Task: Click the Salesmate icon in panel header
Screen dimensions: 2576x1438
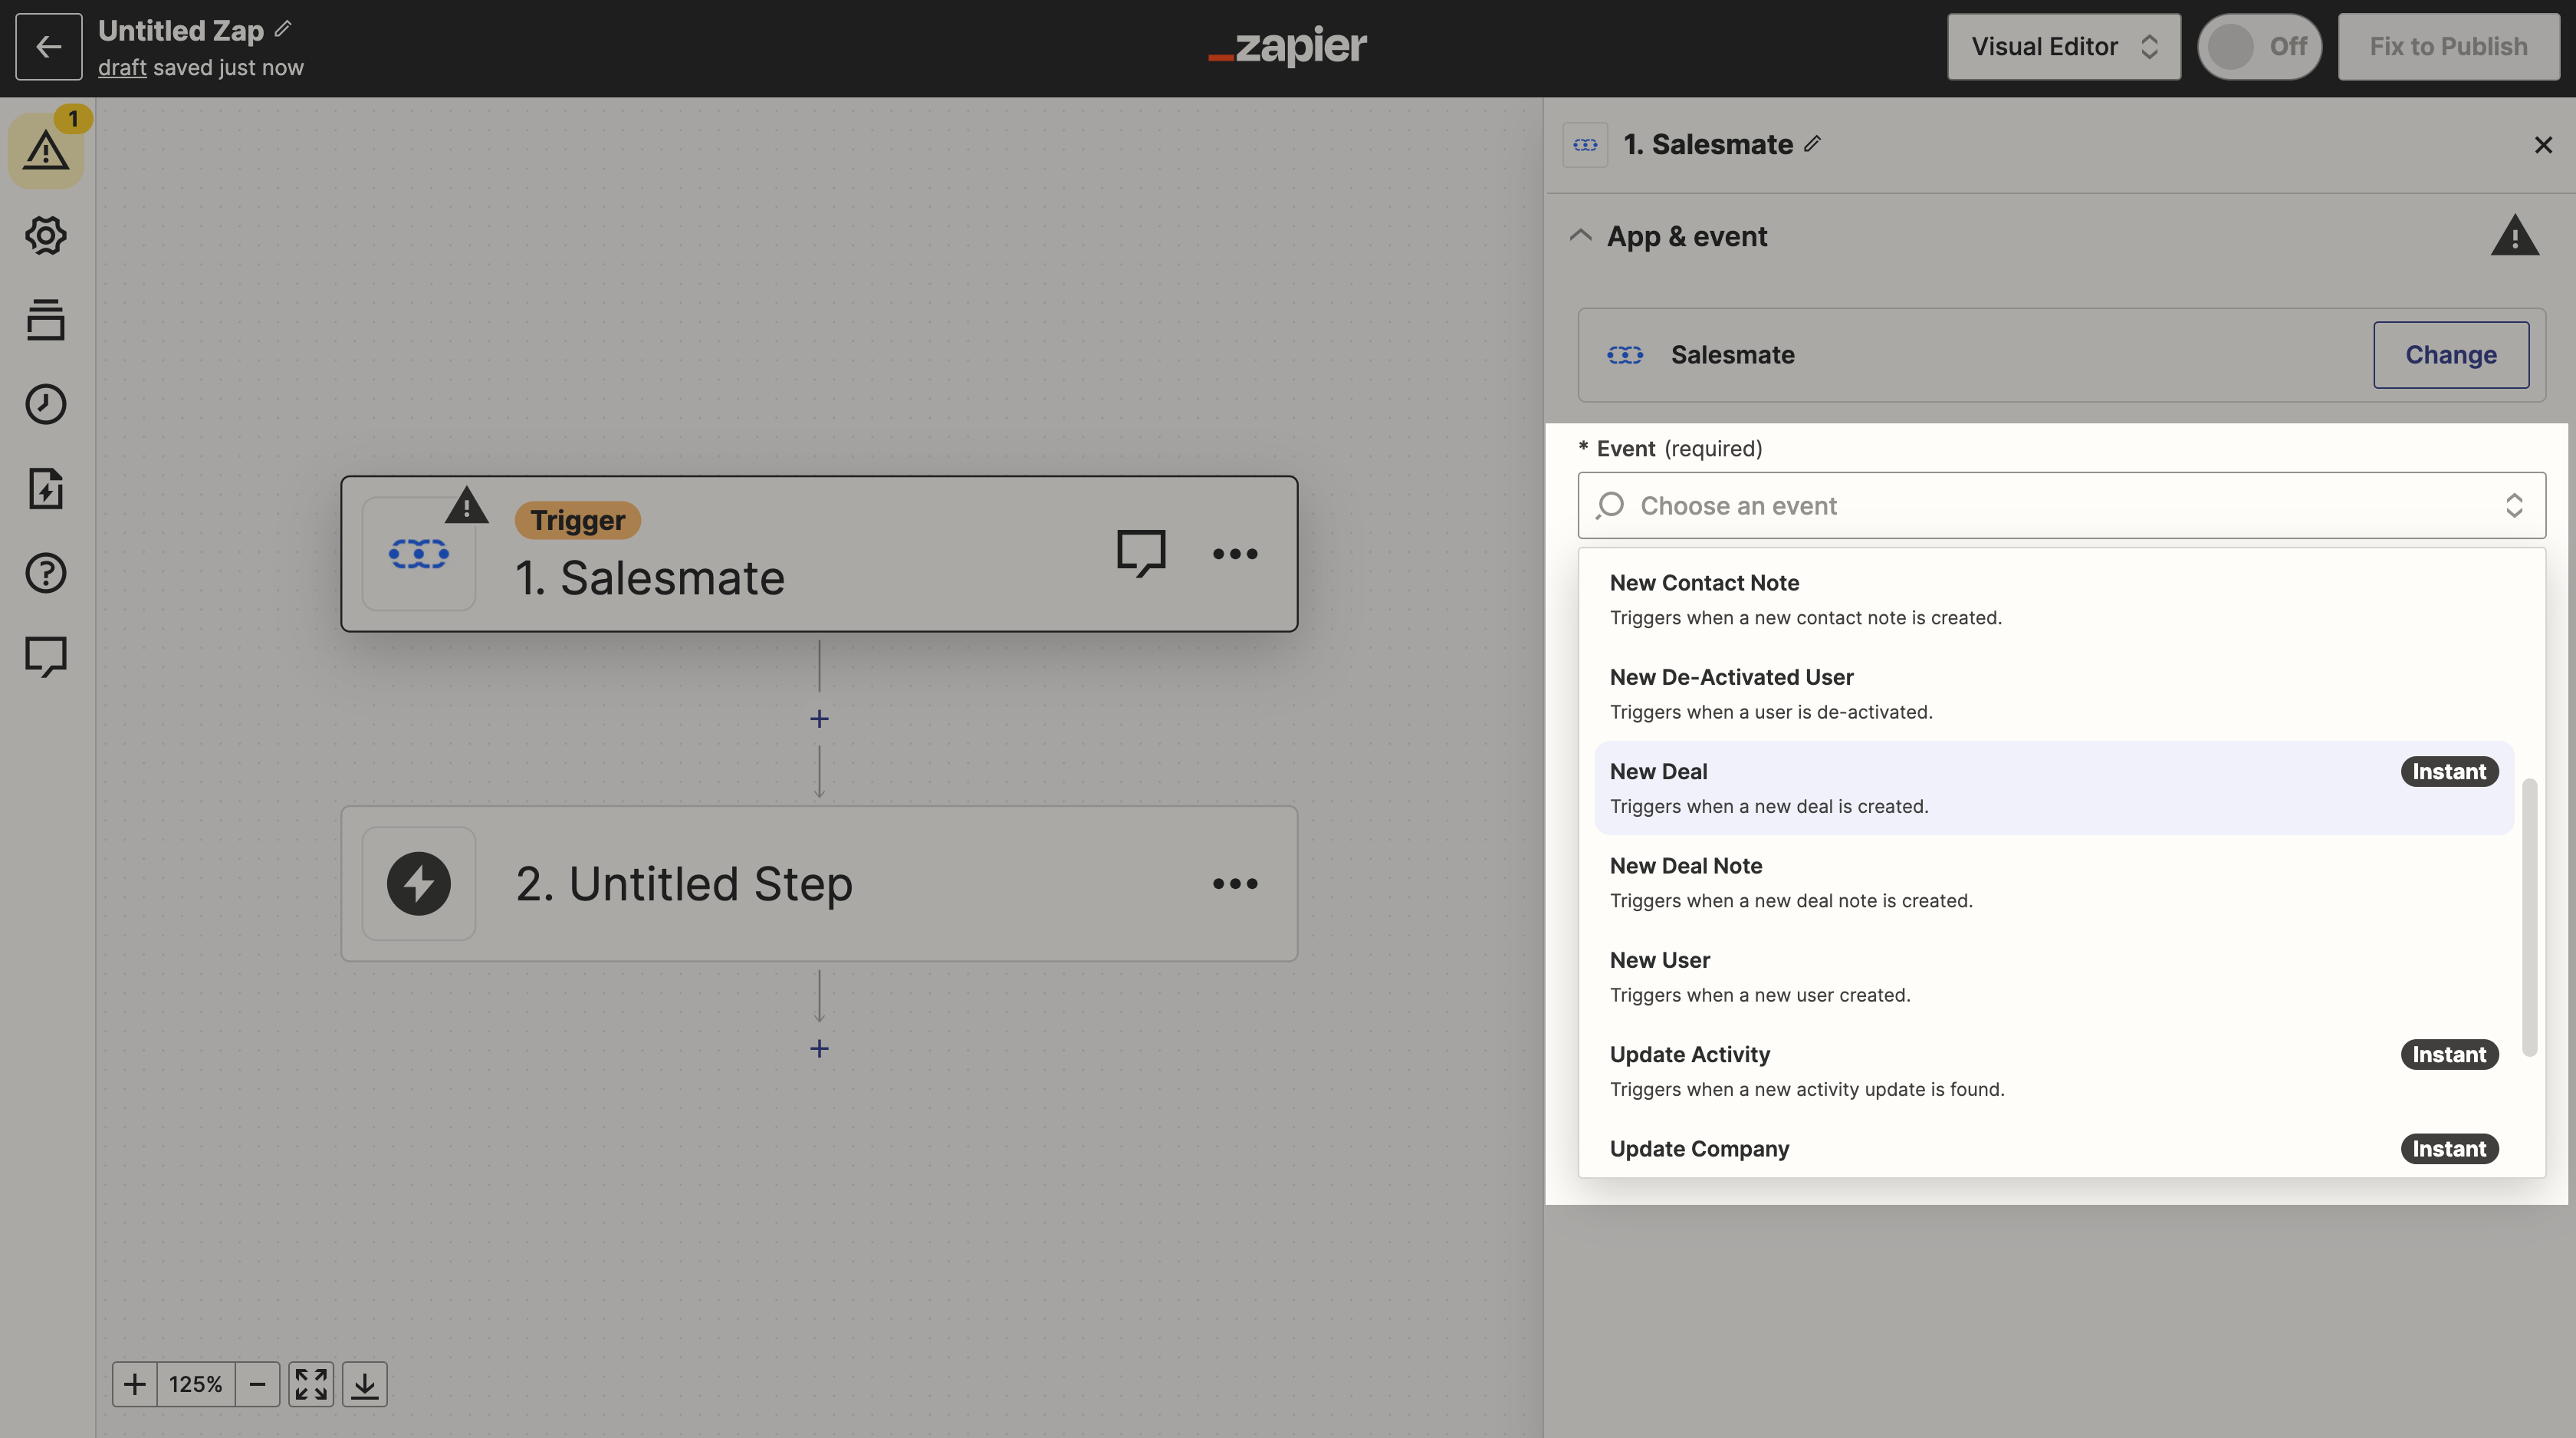Action: click(1585, 145)
